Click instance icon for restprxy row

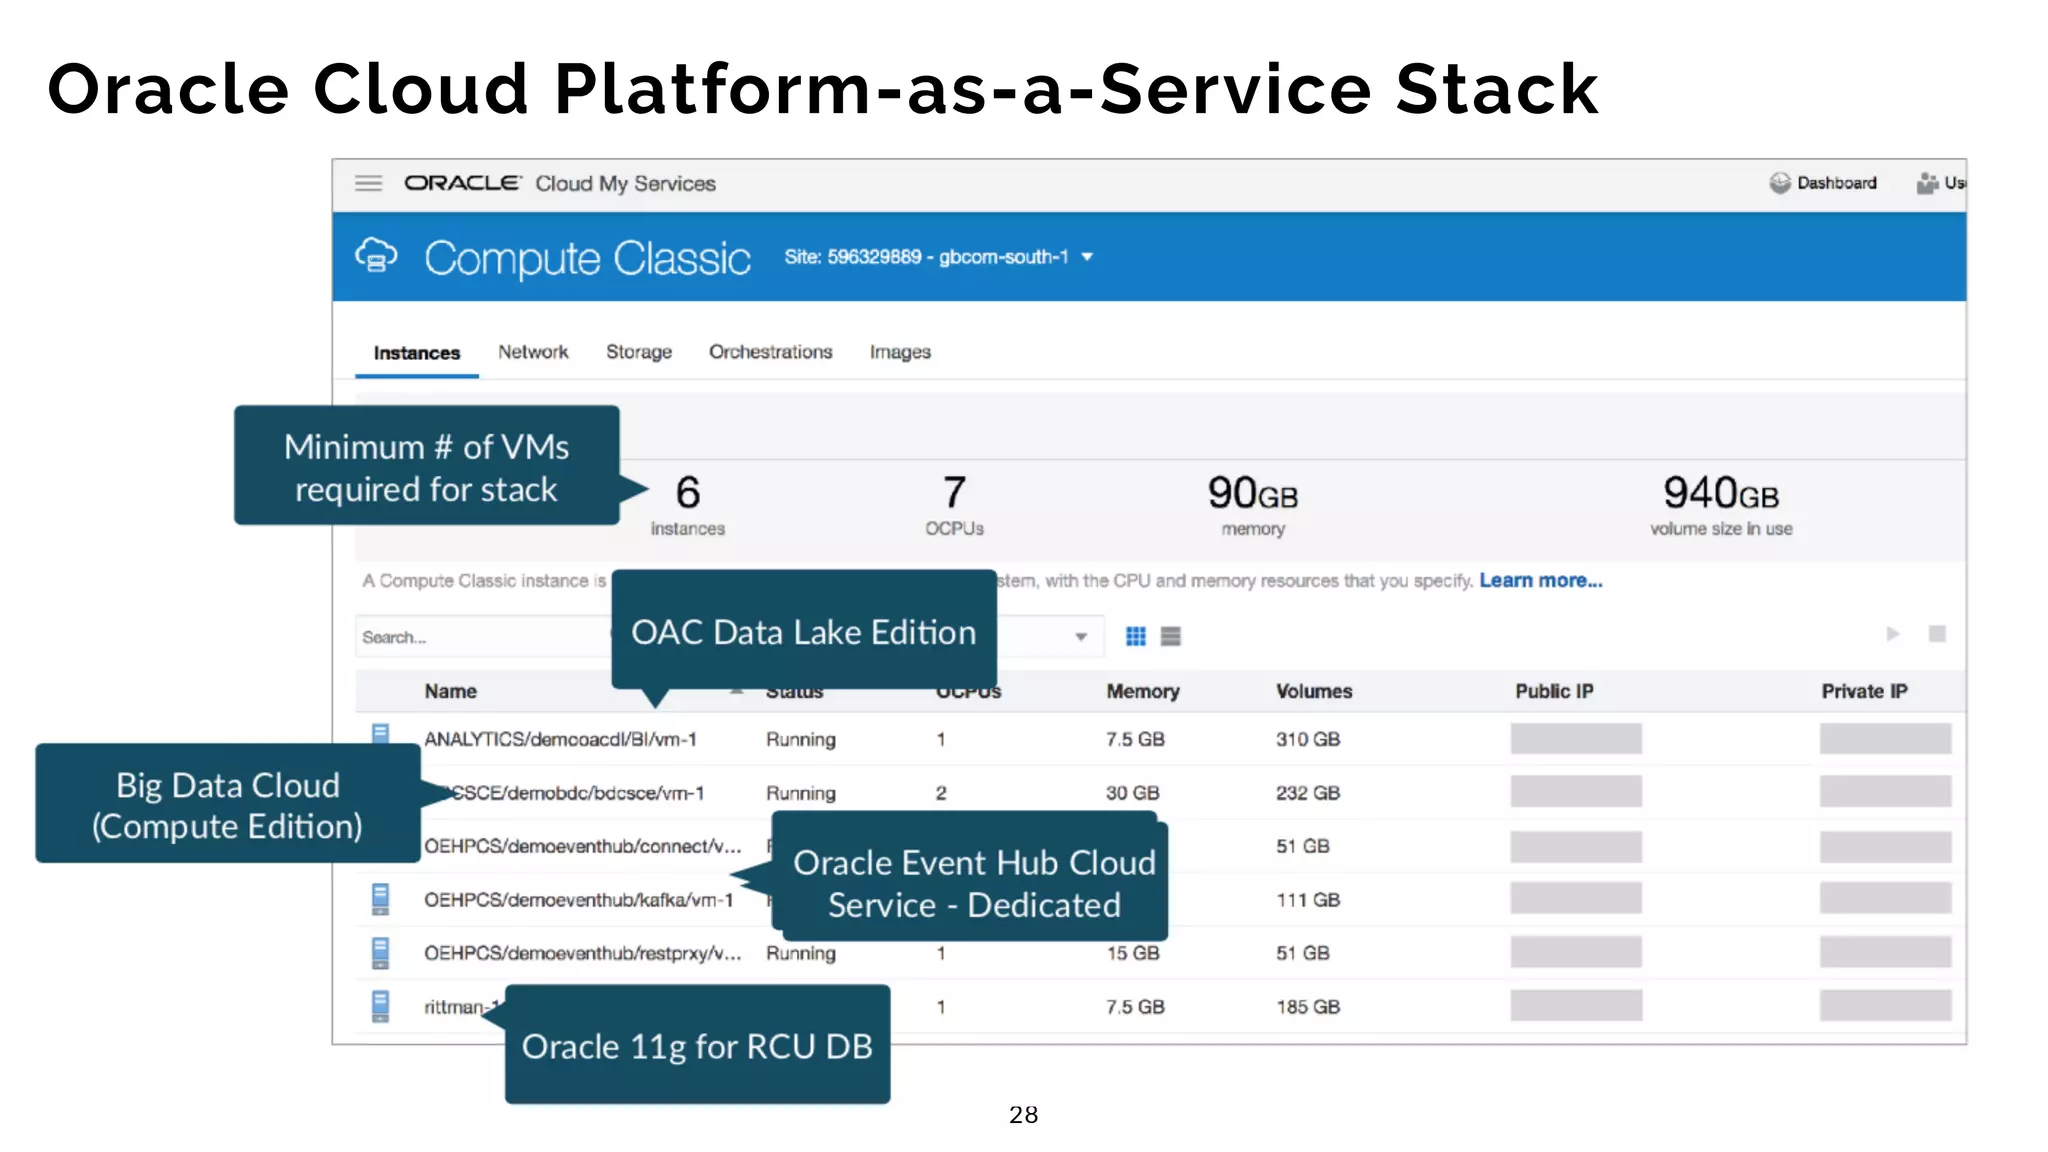380,953
